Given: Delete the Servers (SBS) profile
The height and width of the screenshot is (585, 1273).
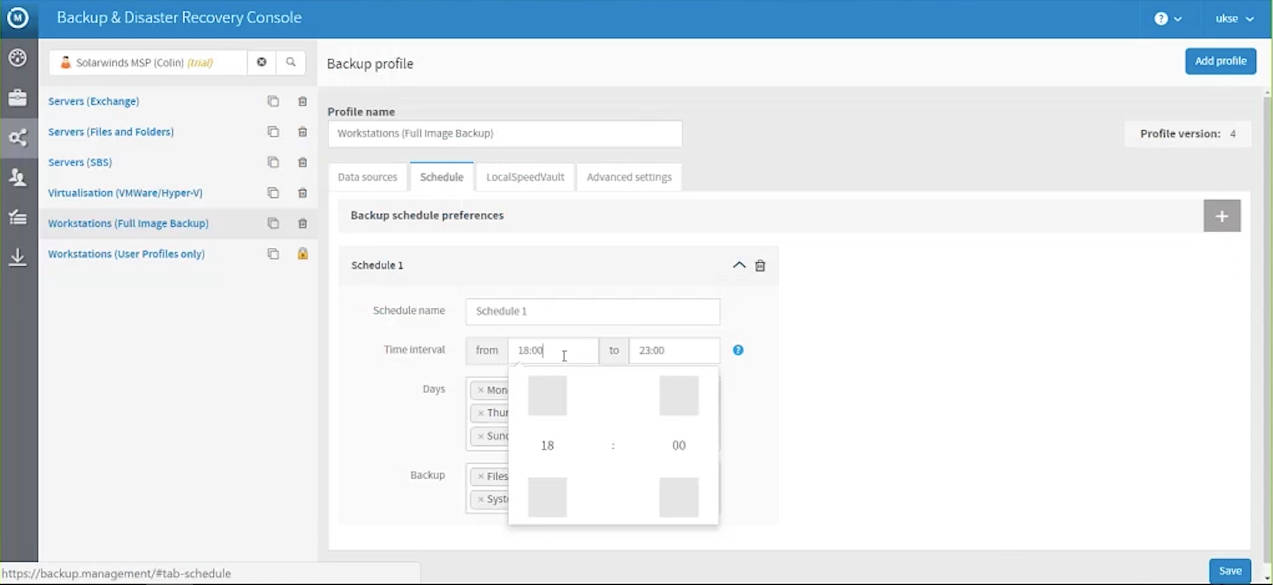Looking at the screenshot, I should pyautogui.click(x=302, y=162).
